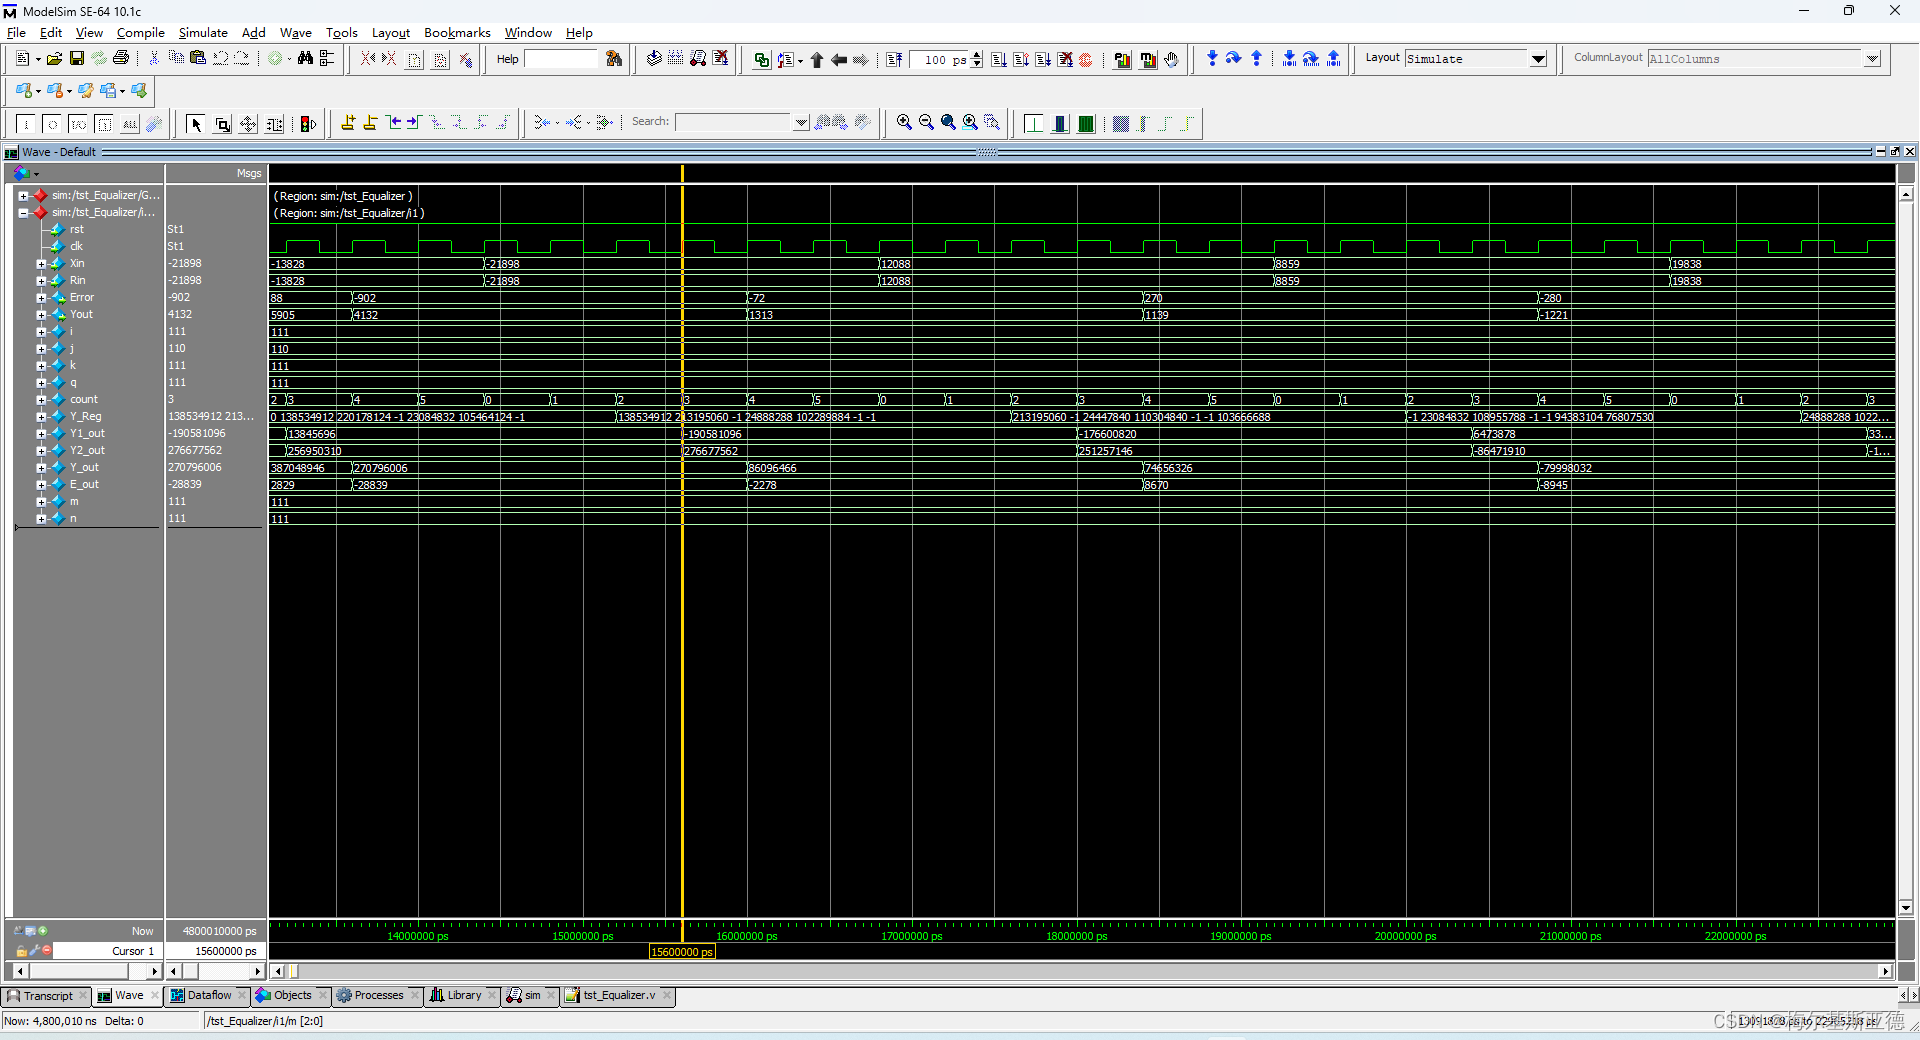Click into the Help input field
The width and height of the screenshot is (1920, 1040).
(x=560, y=59)
